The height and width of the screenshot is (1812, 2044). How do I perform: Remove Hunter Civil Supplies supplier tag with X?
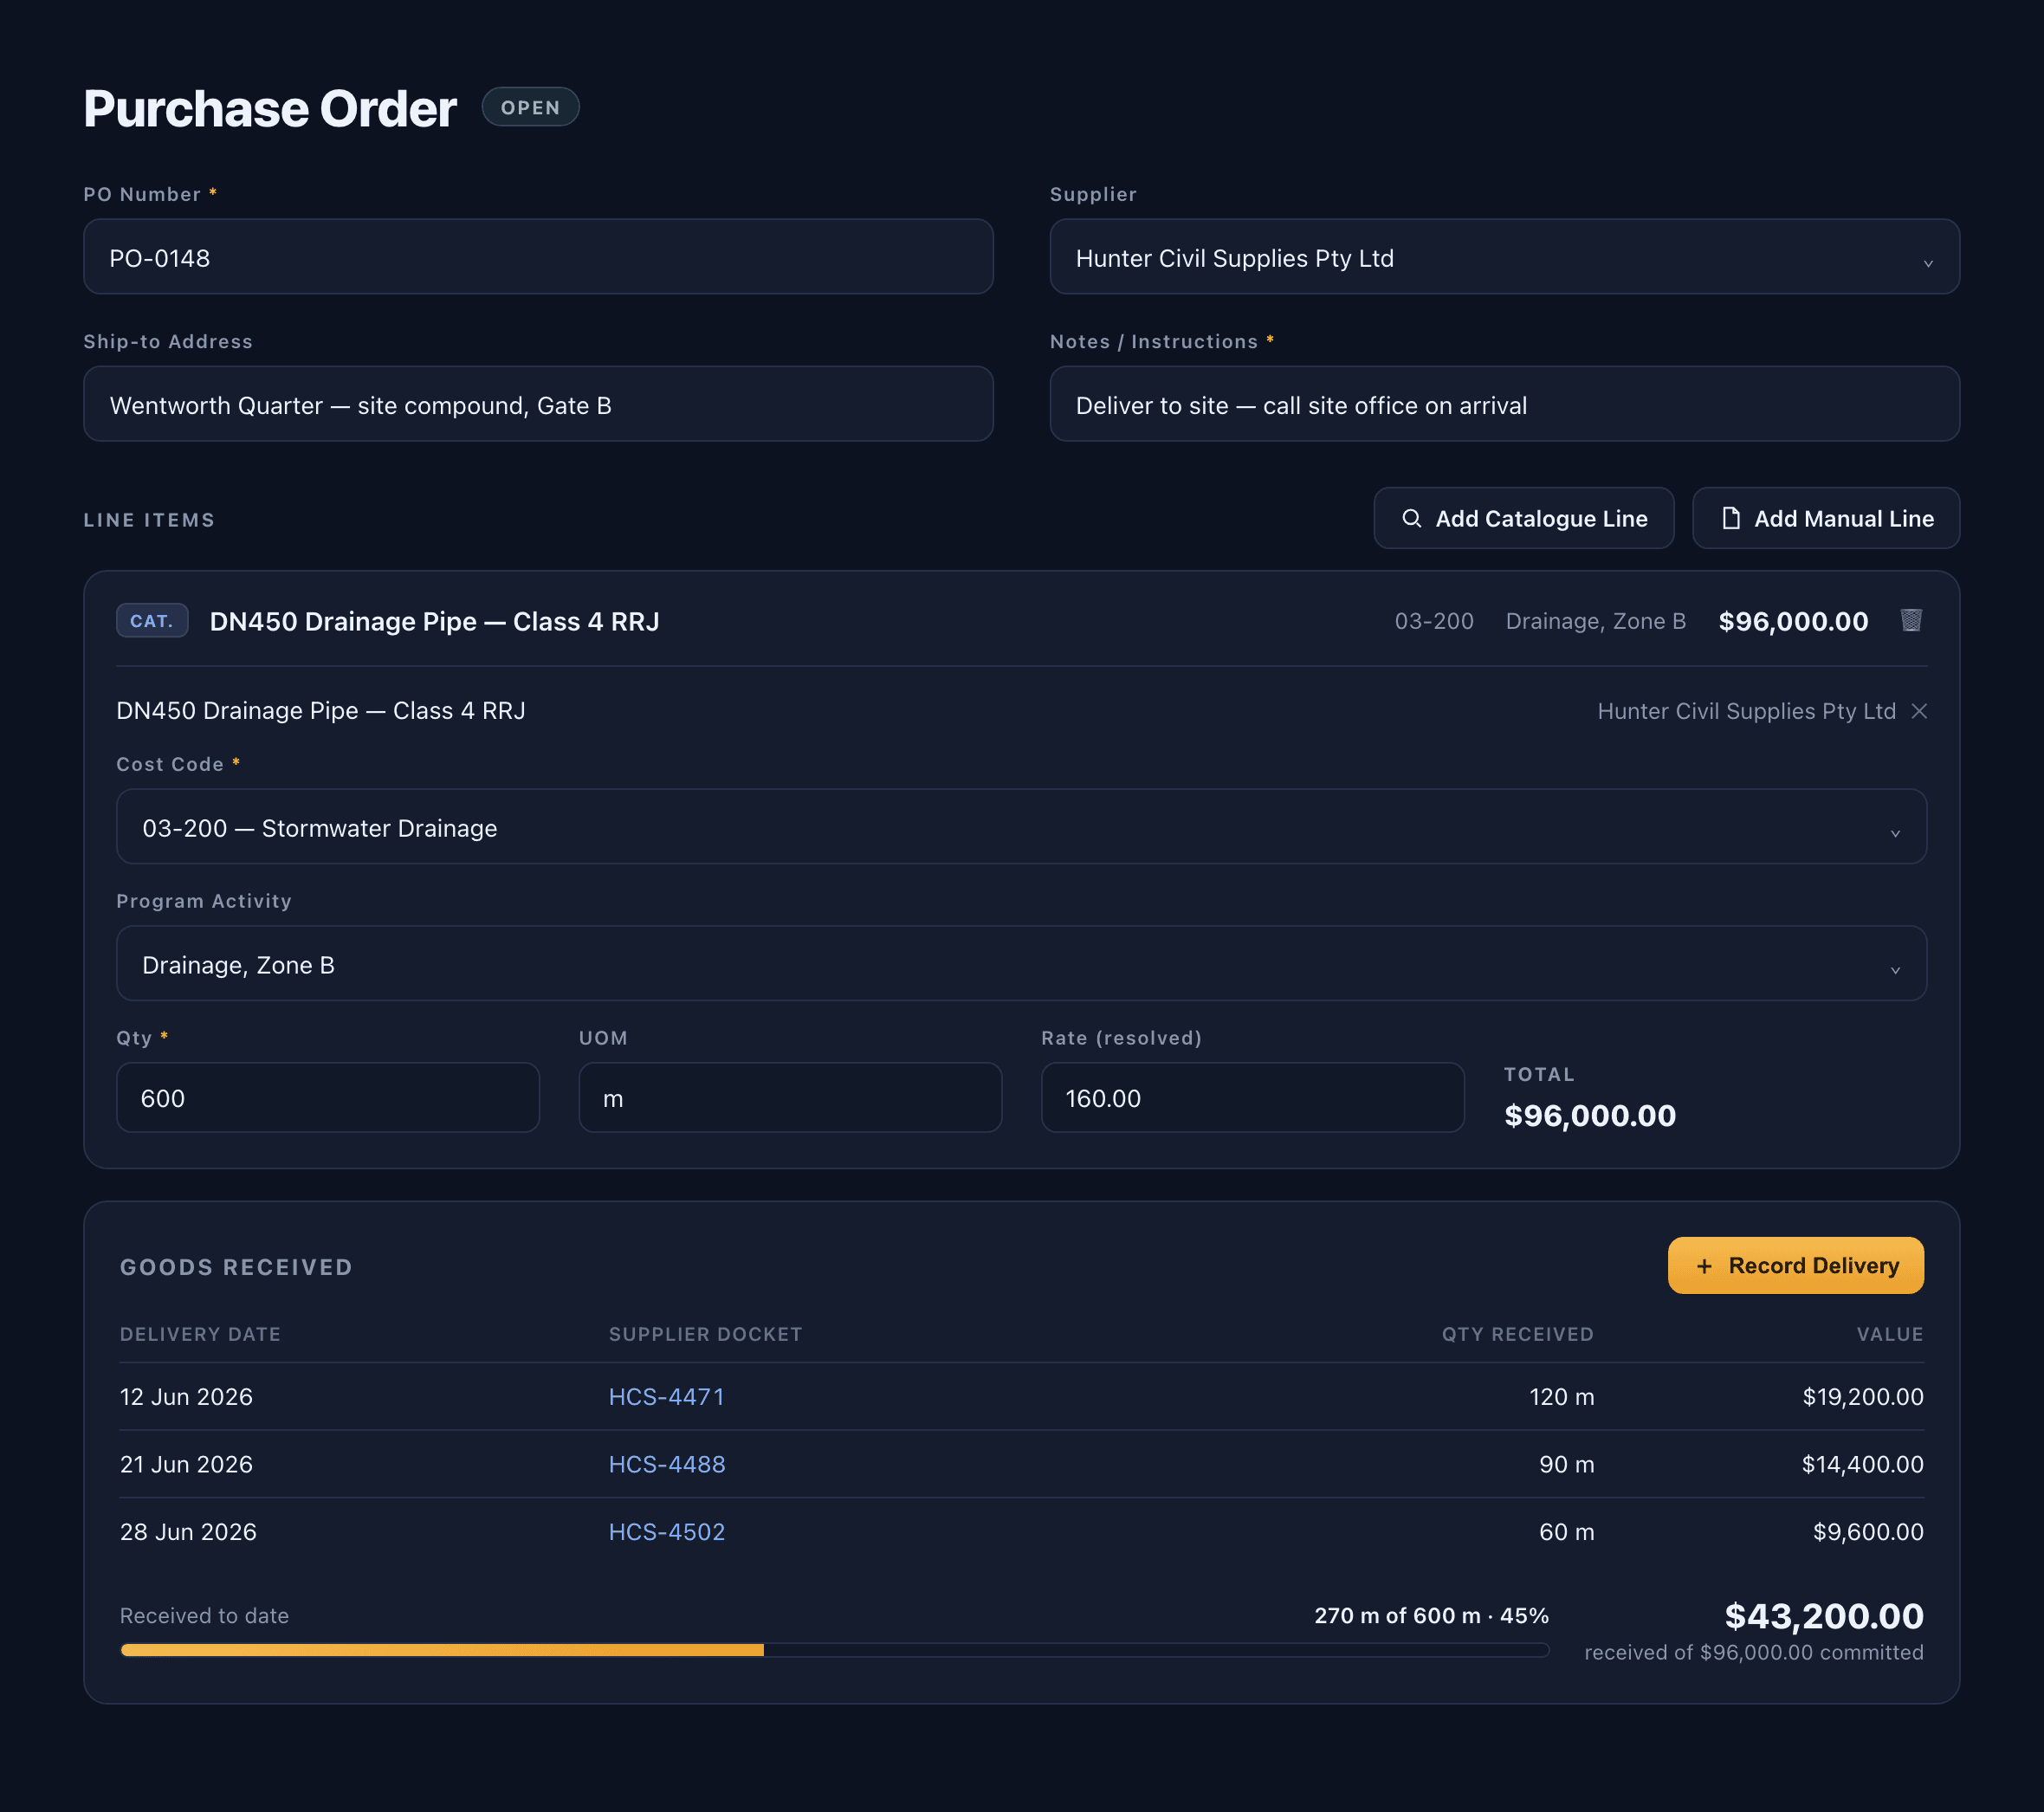(1919, 711)
